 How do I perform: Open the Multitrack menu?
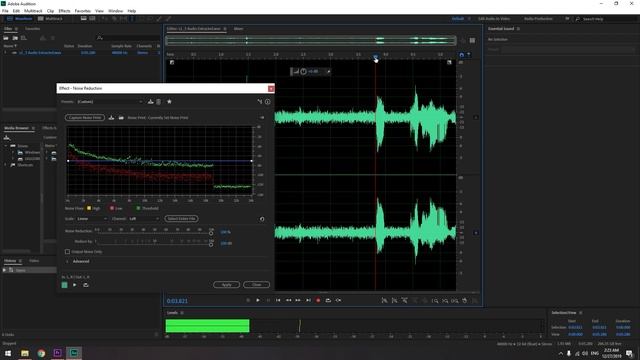tap(33, 11)
